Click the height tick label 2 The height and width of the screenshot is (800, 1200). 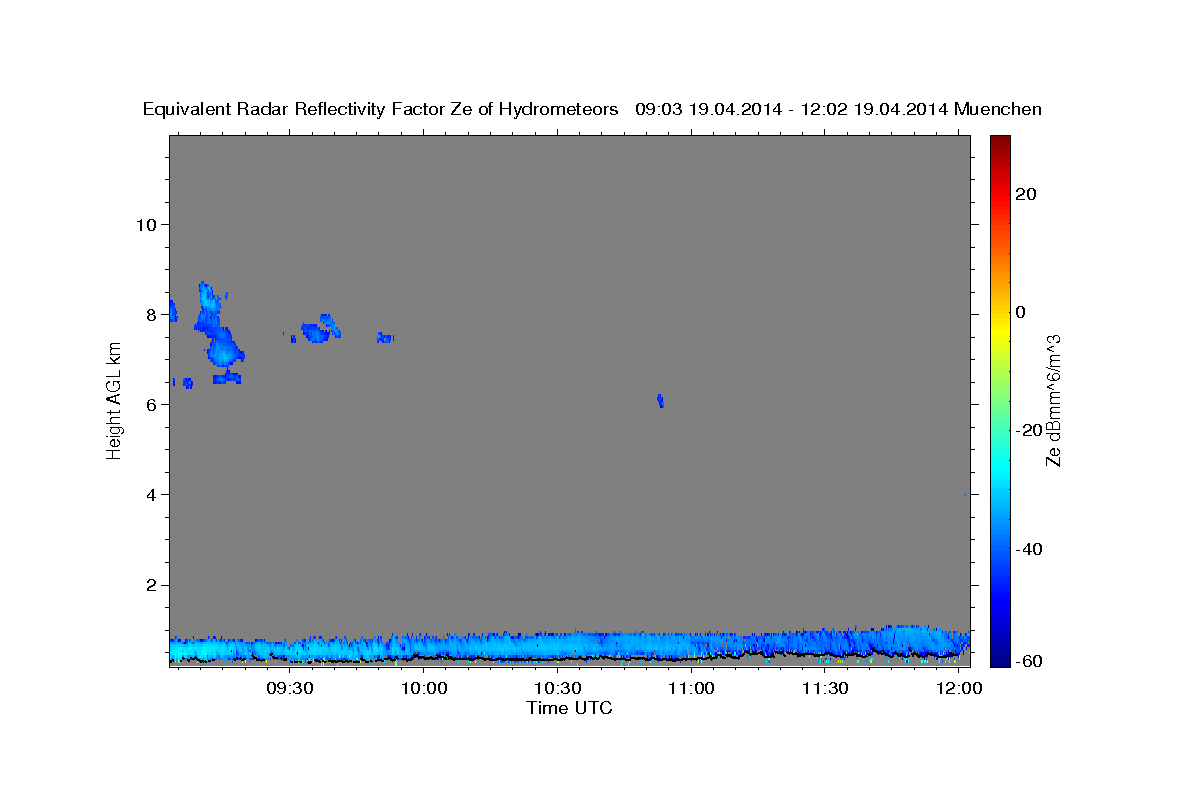pos(152,585)
